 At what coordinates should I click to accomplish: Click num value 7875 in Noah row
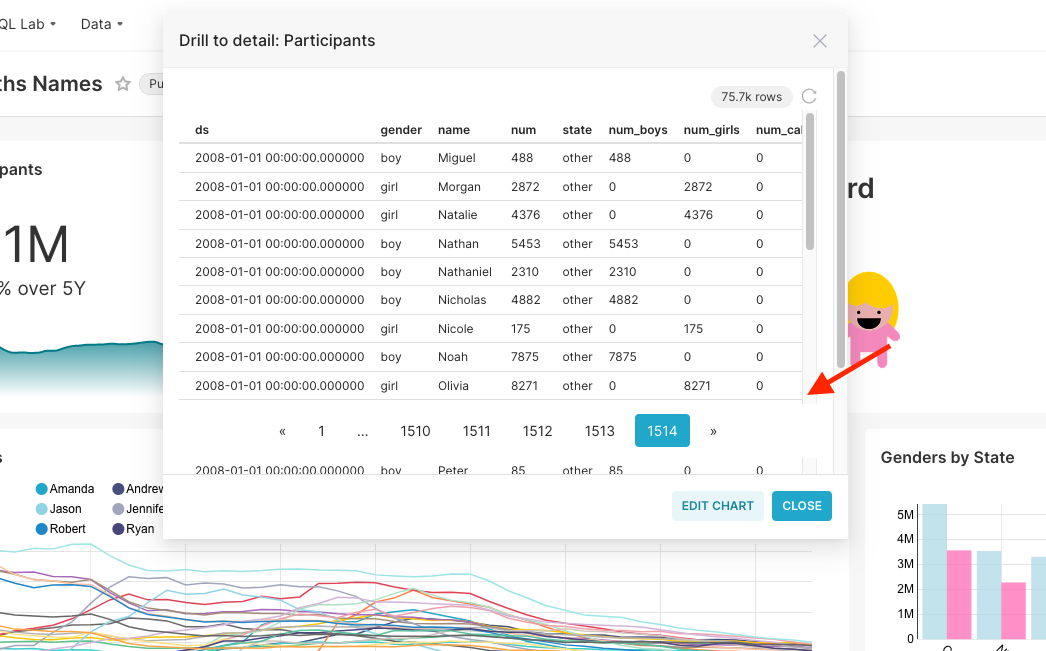[524, 357]
